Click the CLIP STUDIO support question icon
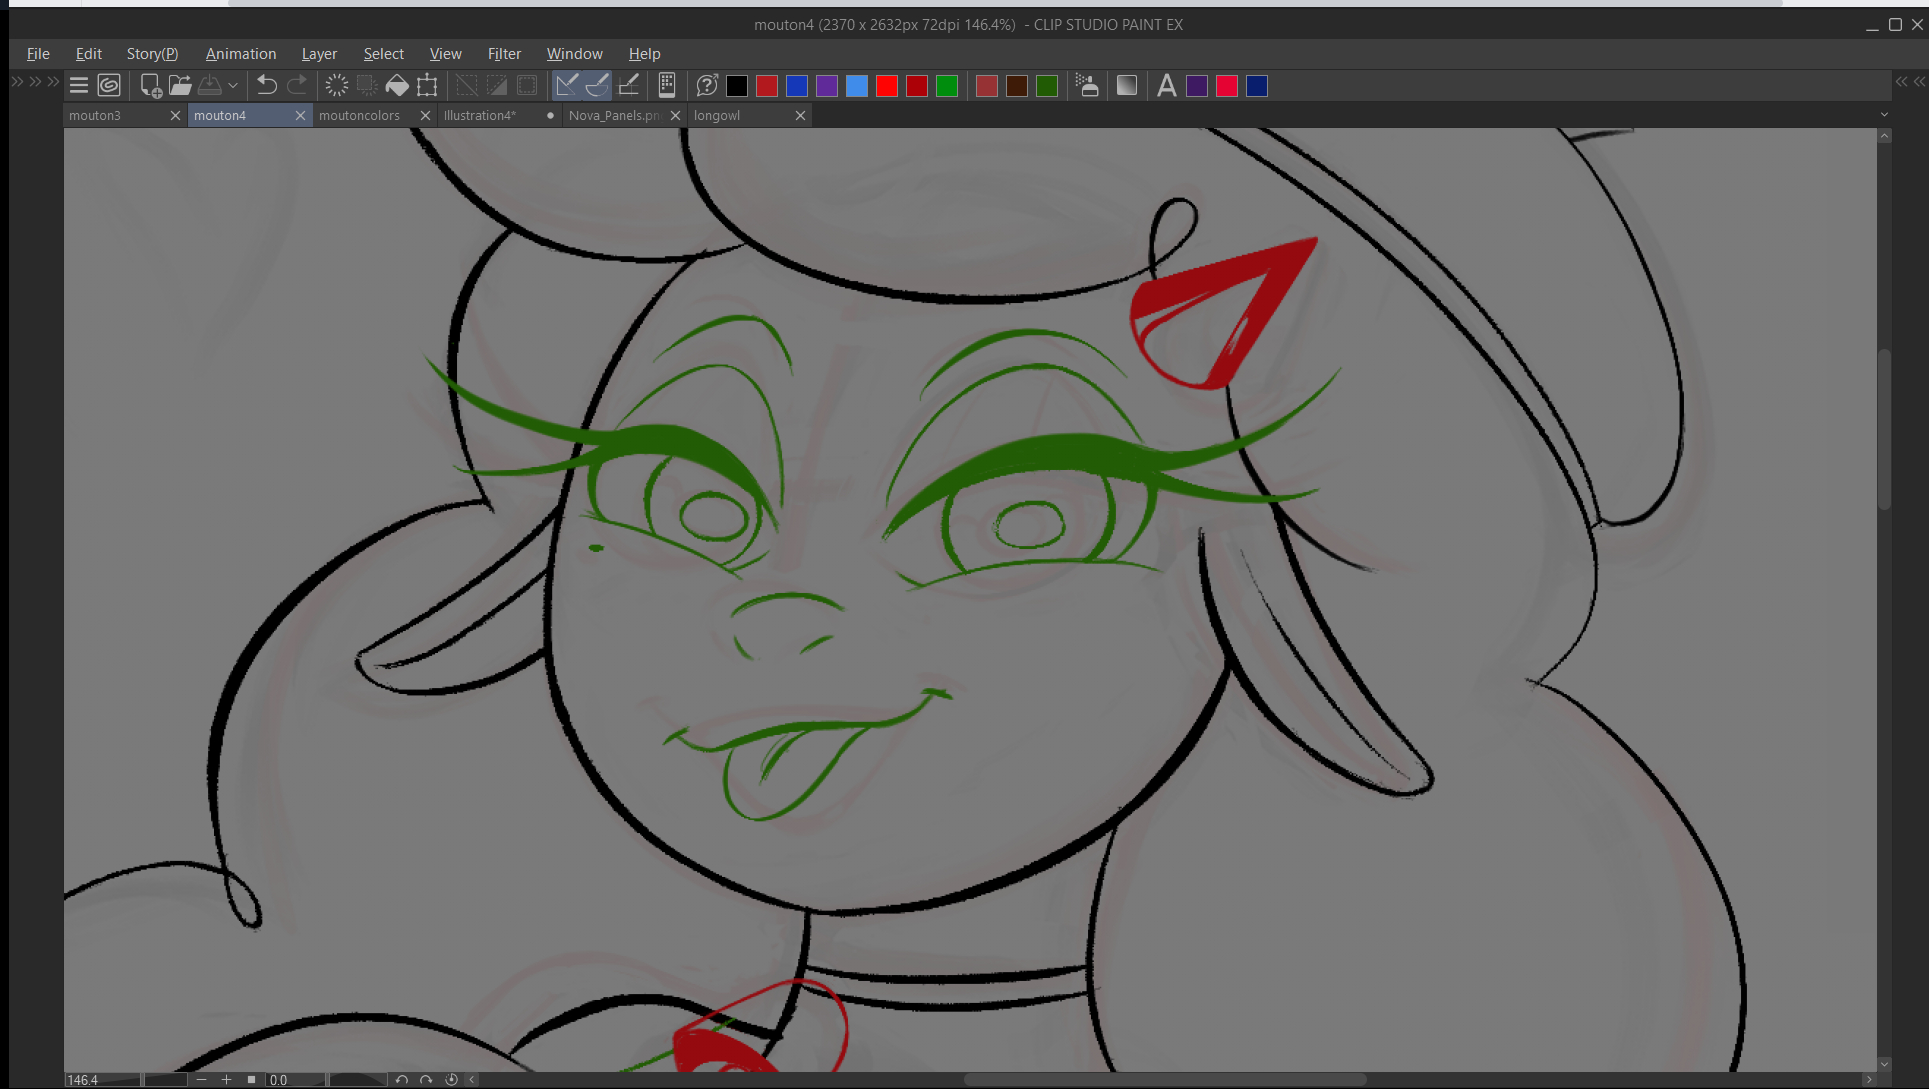The height and width of the screenshot is (1089, 1929). click(707, 86)
